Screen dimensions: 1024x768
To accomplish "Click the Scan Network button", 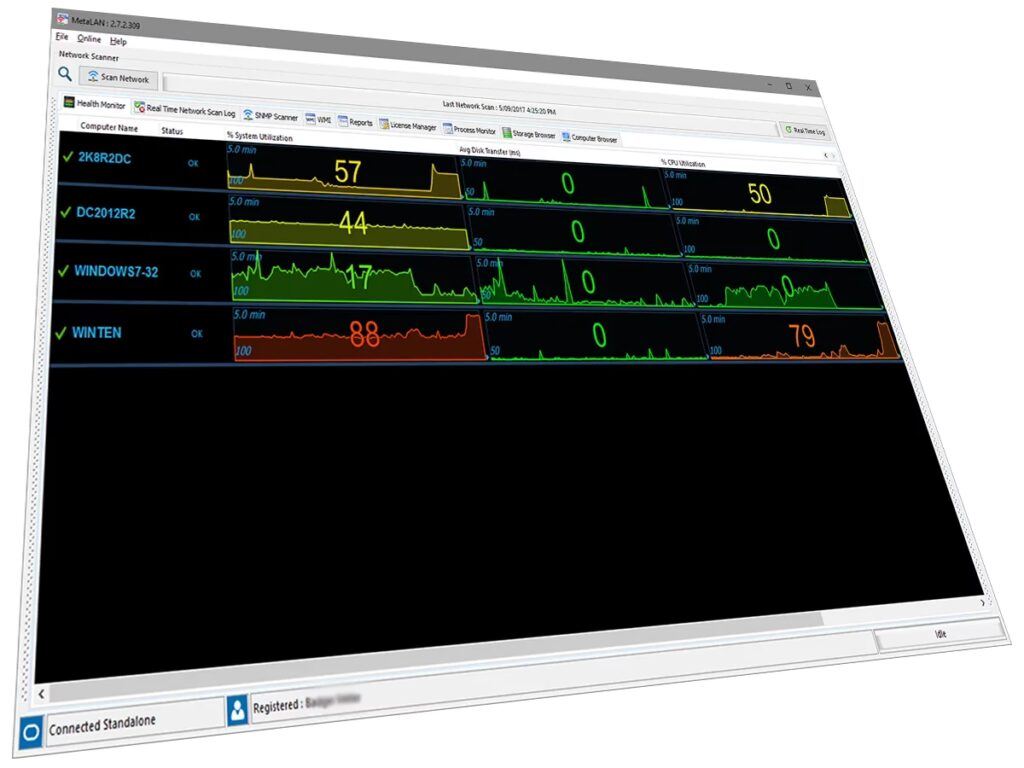I will pos(119,78).
